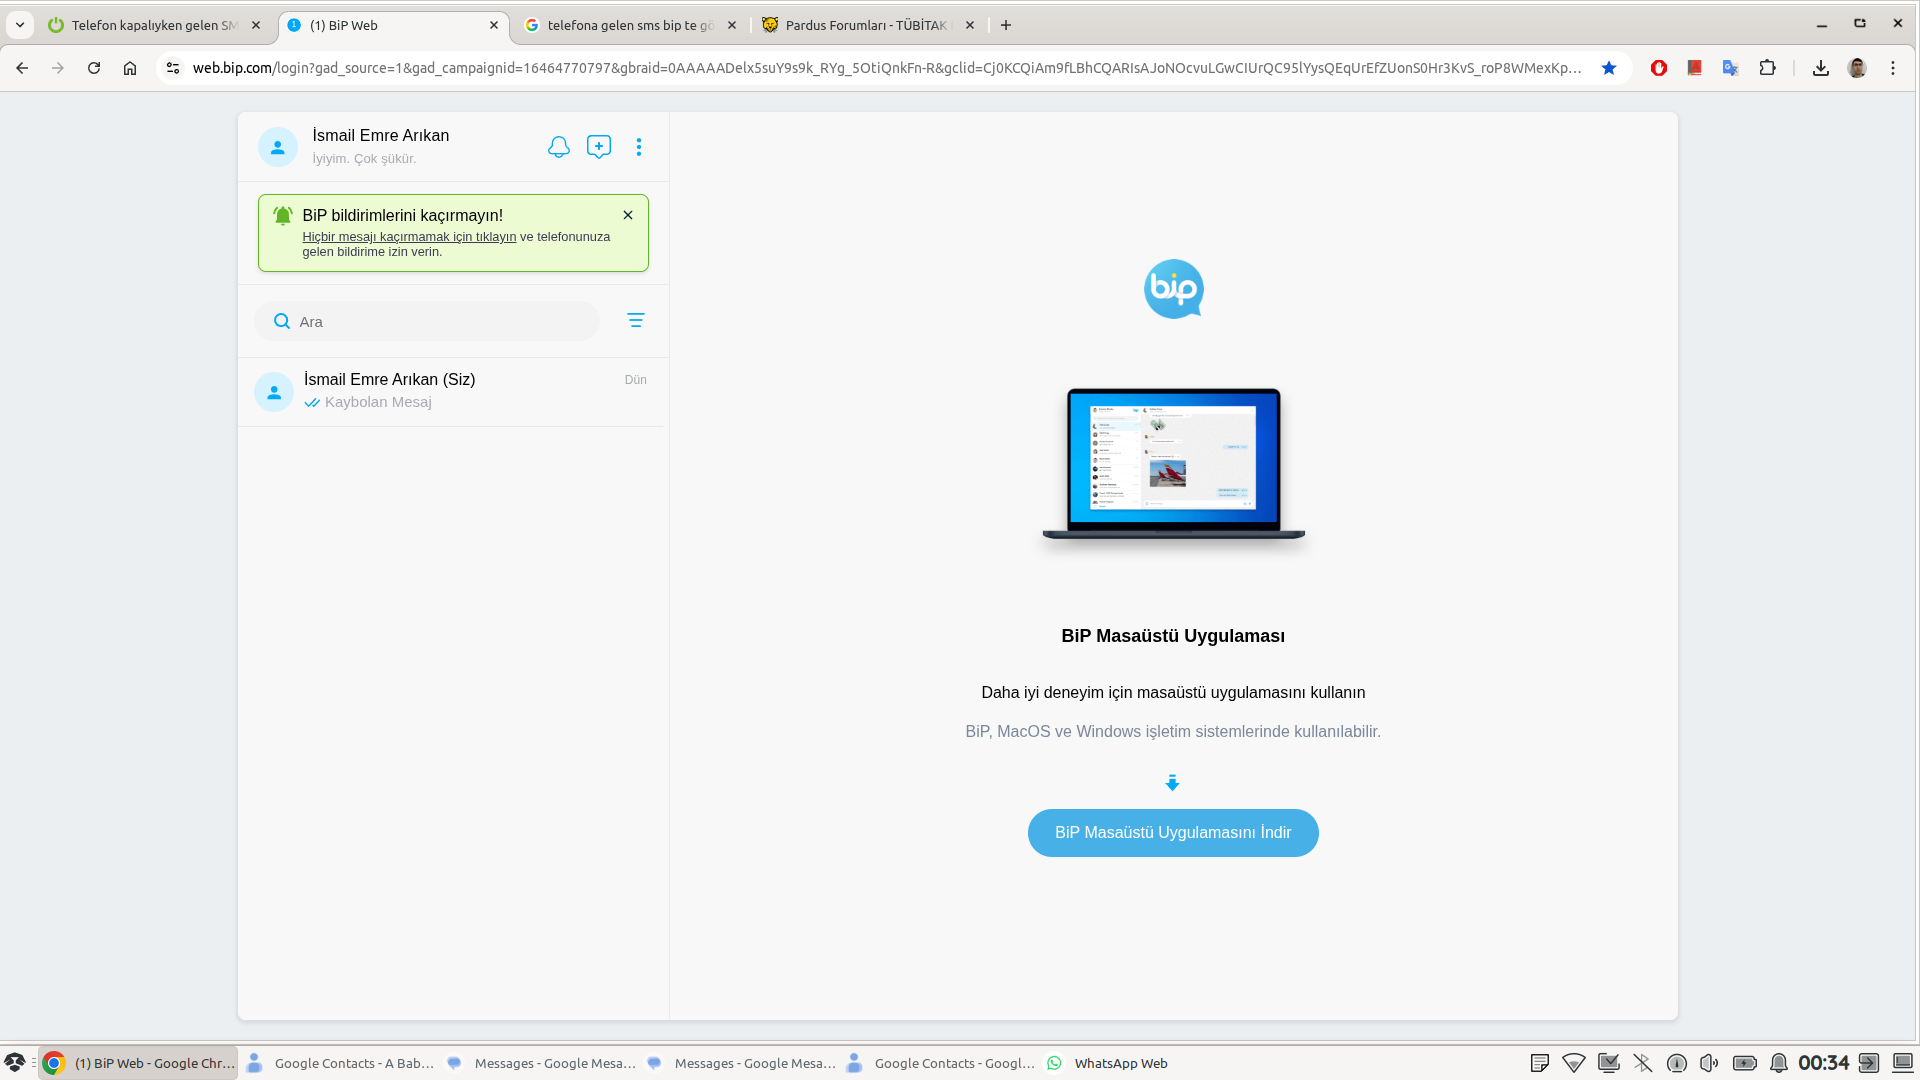Open BiP three-dot options menu
Viewport: 1920px width, 1080px height.
point(639,147)
